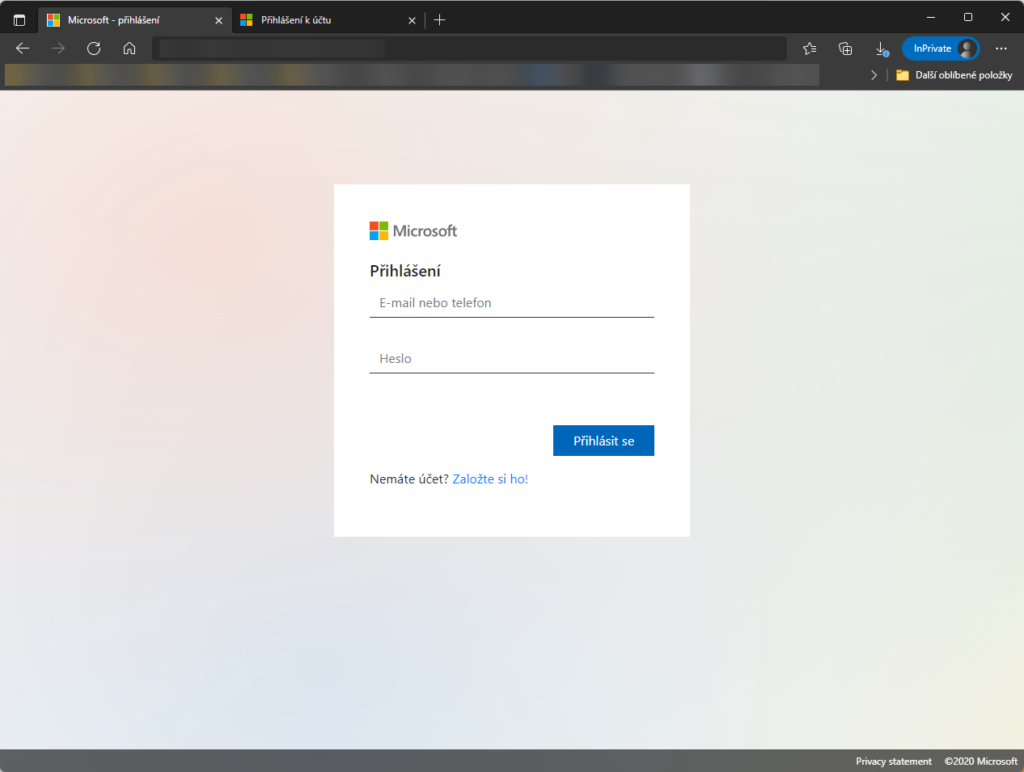Image resolution: width=1024 pixels, height=772 pixels.
Task: Minimize the browser window
Action: point(931,18)
